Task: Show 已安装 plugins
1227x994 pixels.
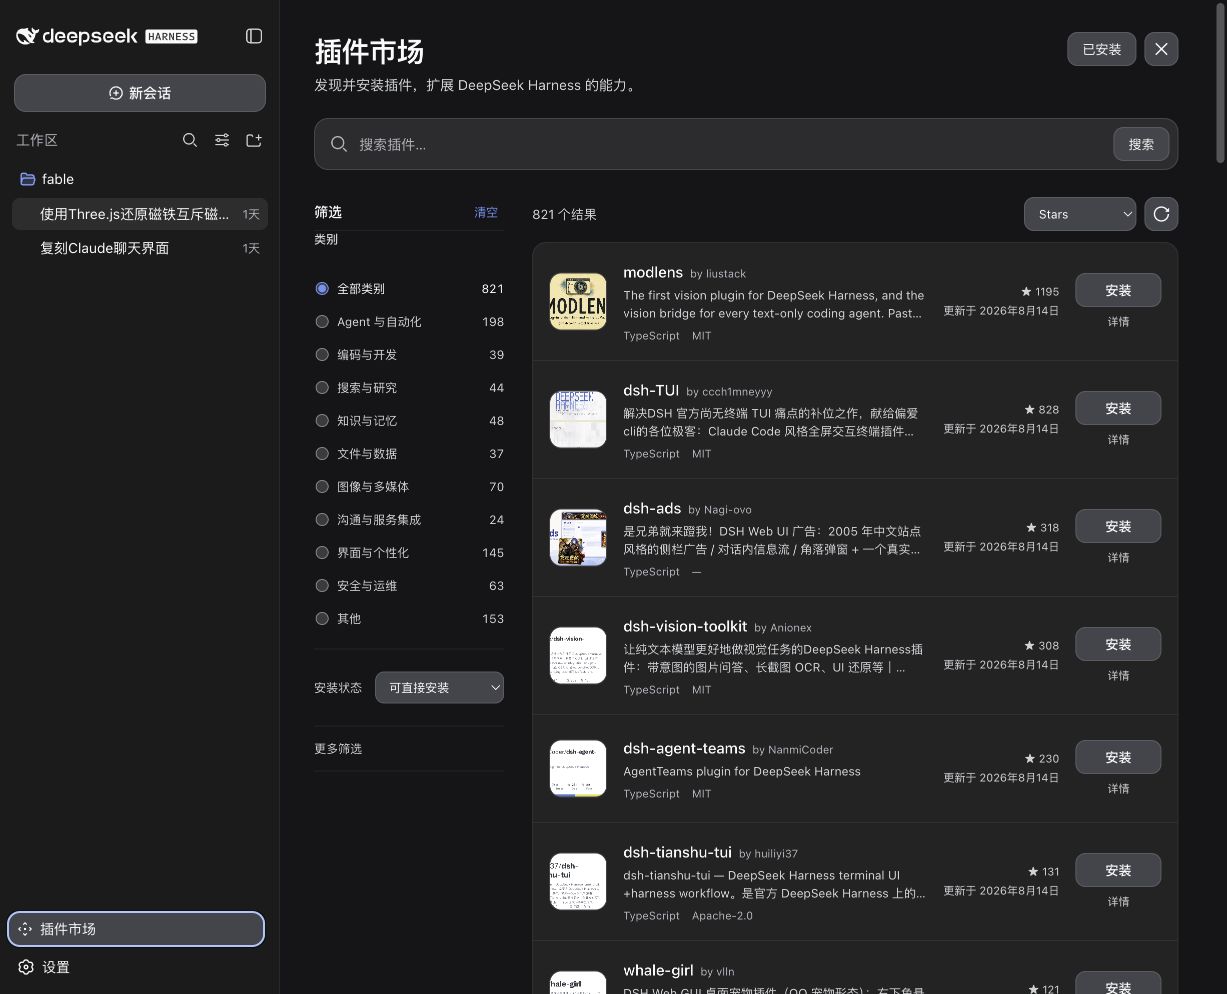Action: 1101,49
